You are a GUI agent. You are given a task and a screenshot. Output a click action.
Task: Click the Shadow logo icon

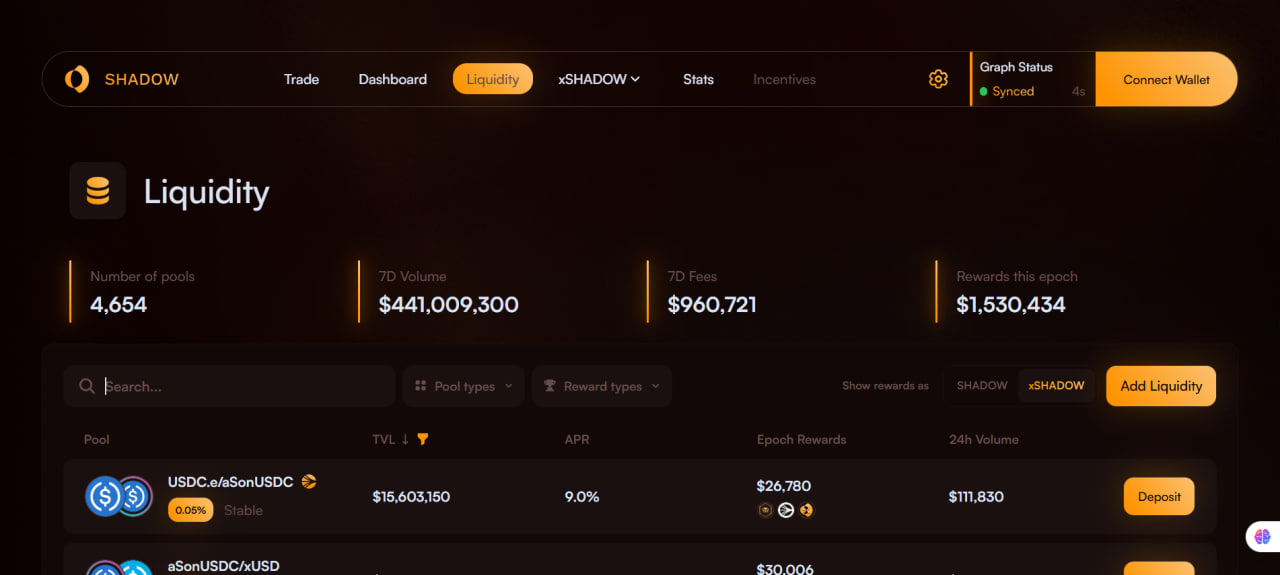point(76,79)
